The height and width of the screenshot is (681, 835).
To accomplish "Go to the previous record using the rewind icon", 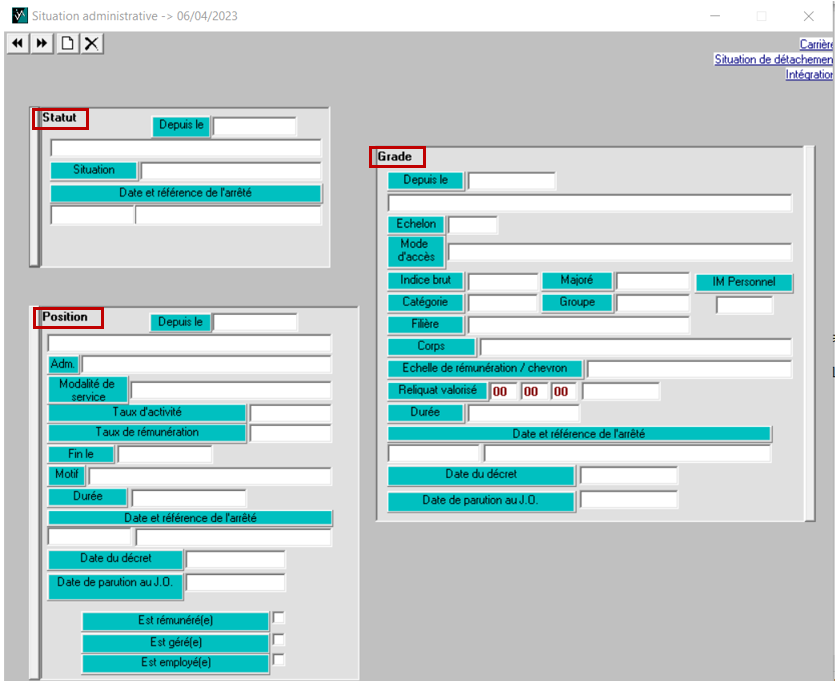I will coord(17,43).
